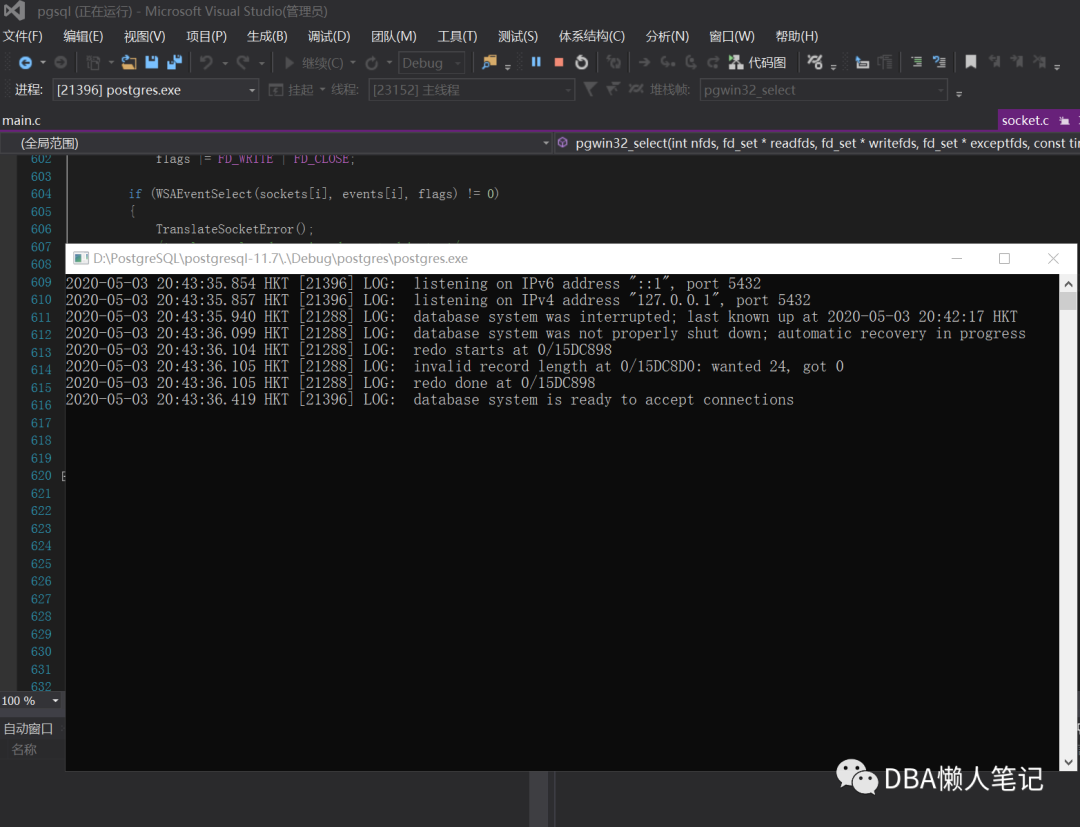Click the Redo arrow icon

(242, 63)
